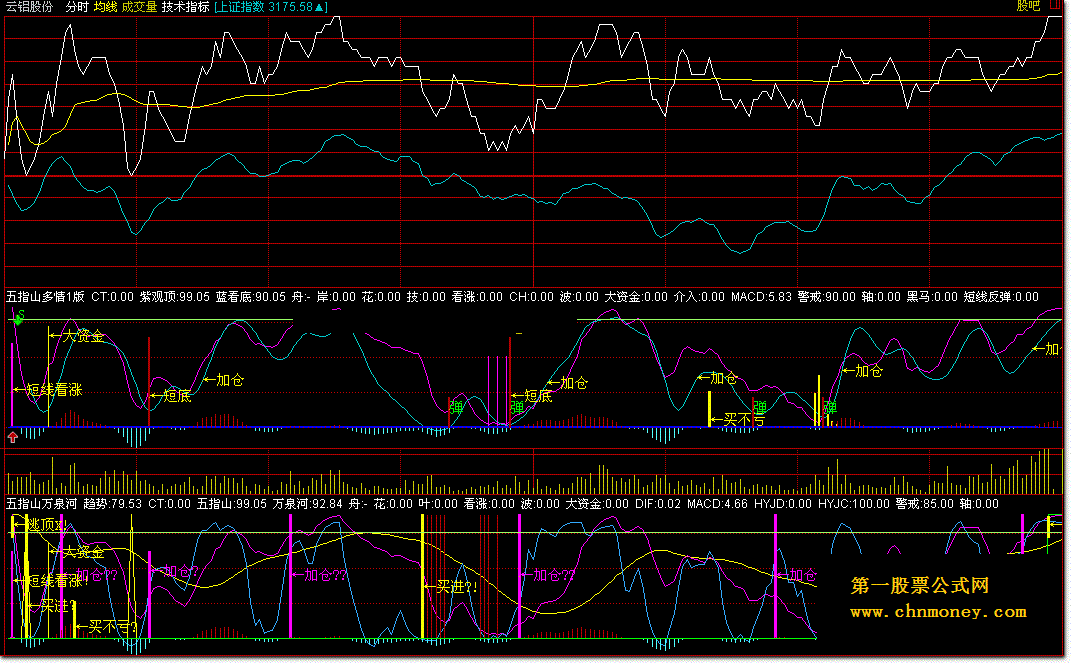
Task: Click the 警戒:85.00 value
Action: coord(925,504)
